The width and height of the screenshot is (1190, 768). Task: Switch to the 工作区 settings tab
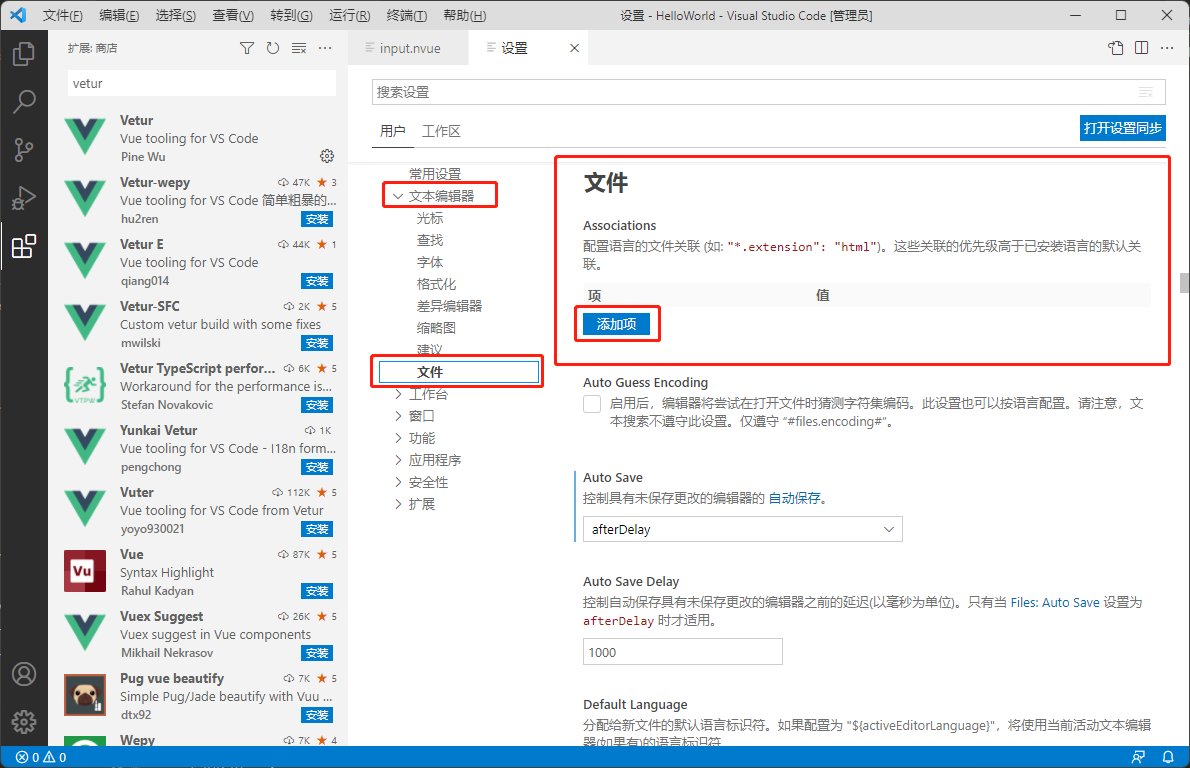coord(442,130)
